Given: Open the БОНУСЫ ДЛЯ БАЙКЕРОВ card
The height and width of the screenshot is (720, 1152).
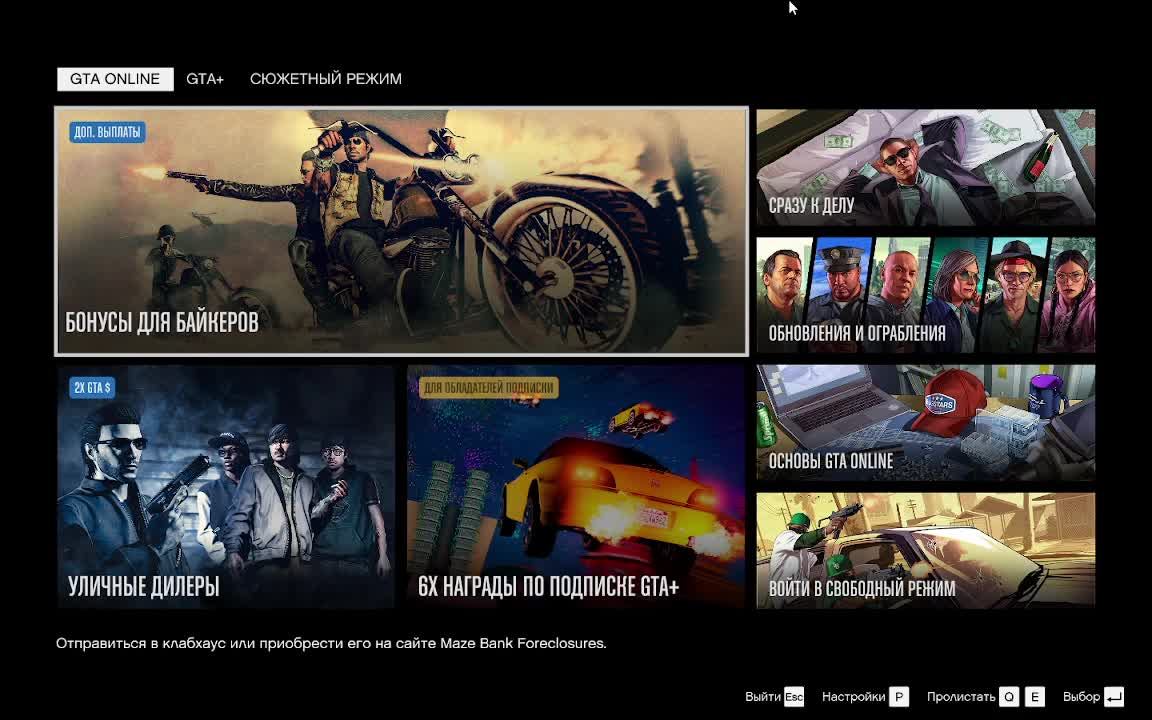Looking at the screenshot, I should click(x=401, y=231).
